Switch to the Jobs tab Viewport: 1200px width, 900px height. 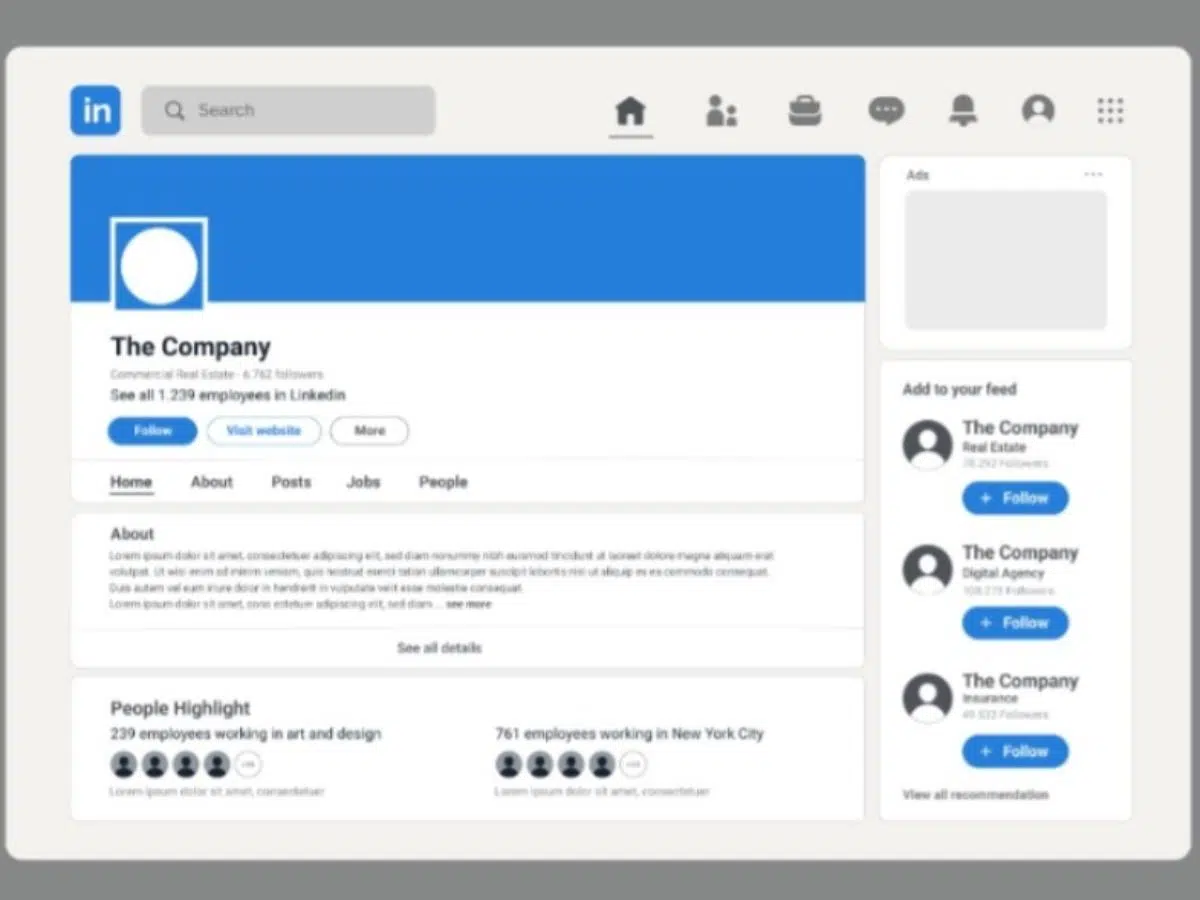click(363, 482)
